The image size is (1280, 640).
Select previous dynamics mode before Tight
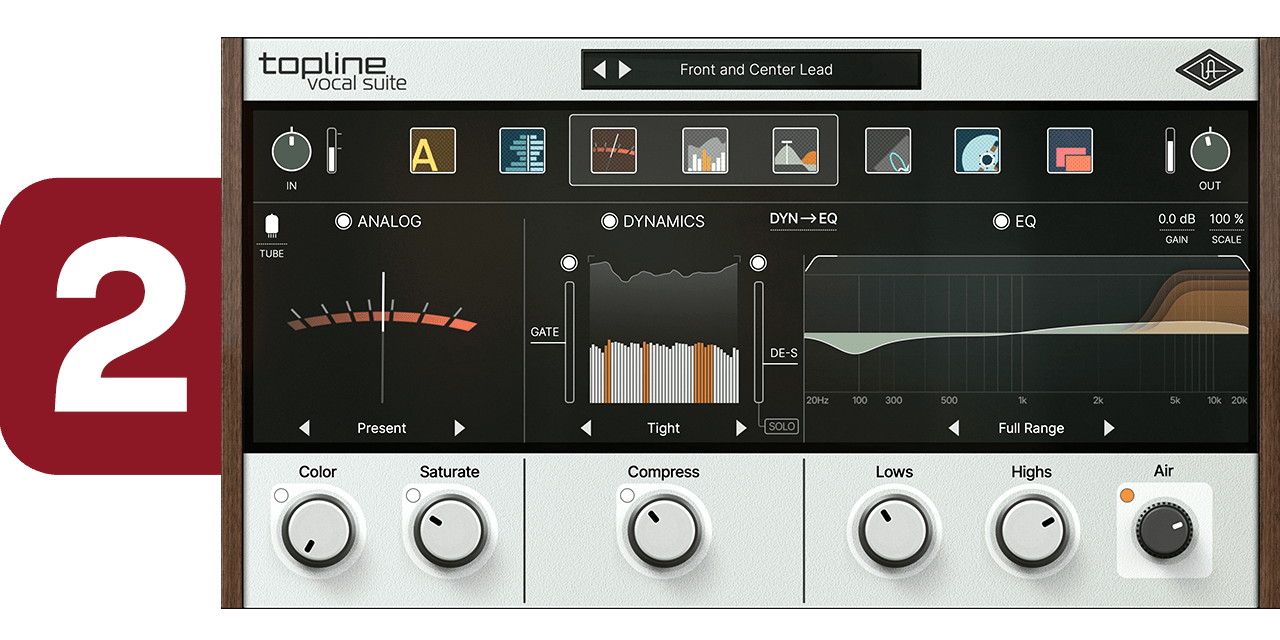coord(586,428)
